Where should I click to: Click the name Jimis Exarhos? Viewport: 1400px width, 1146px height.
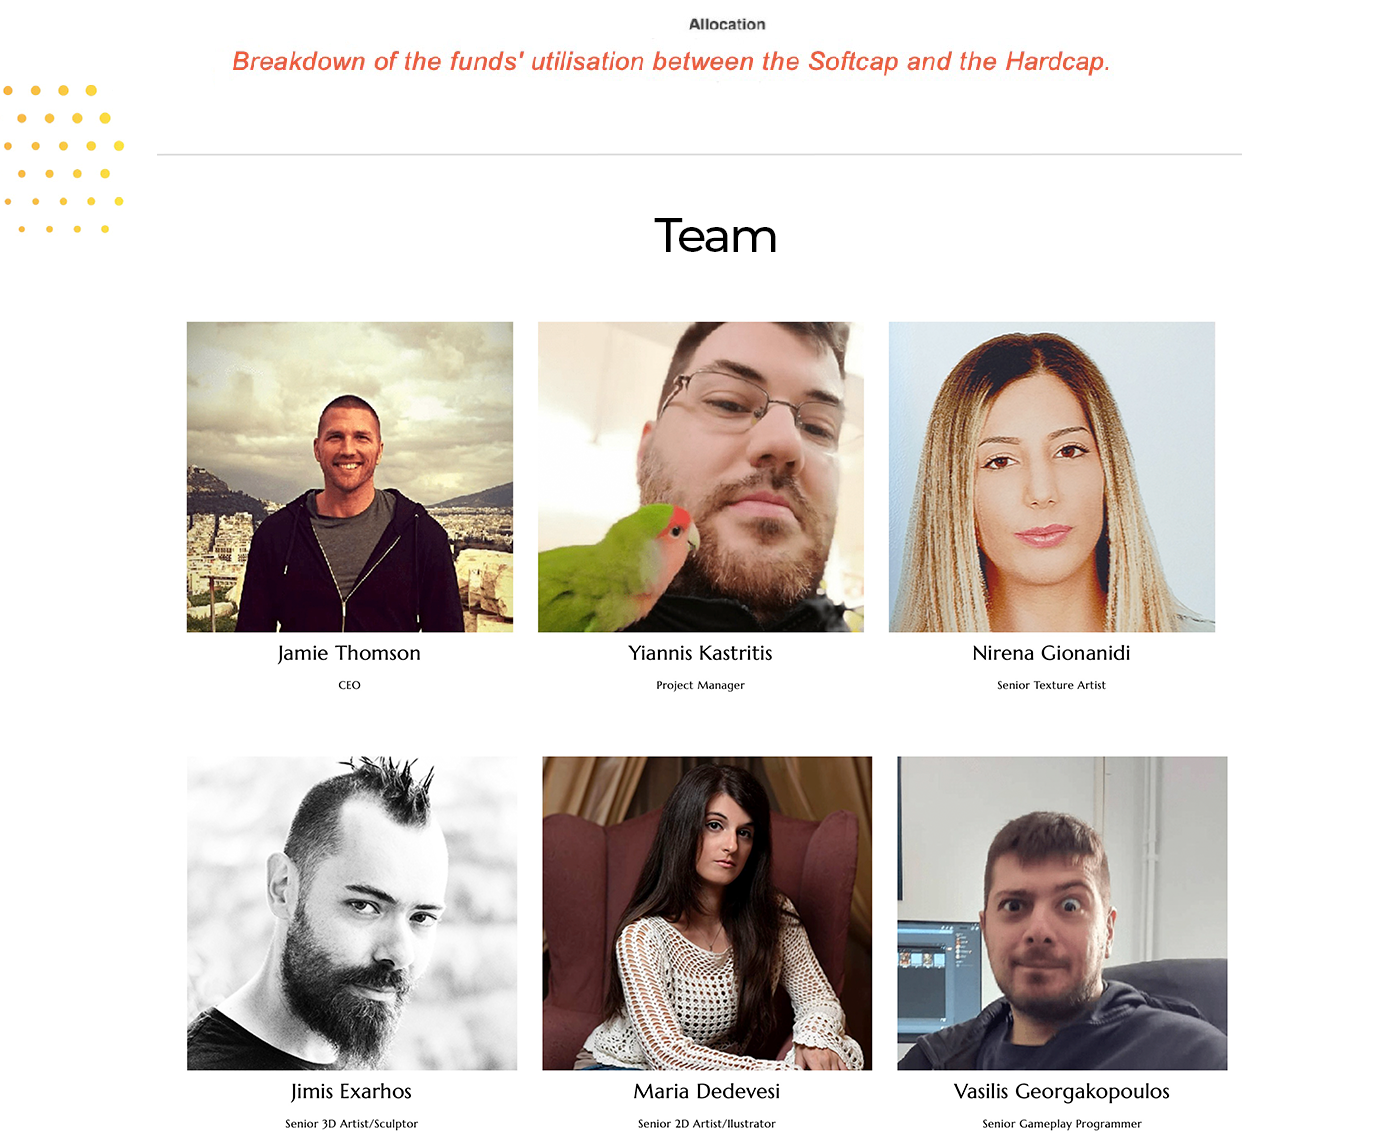[x=351, y=1091]
